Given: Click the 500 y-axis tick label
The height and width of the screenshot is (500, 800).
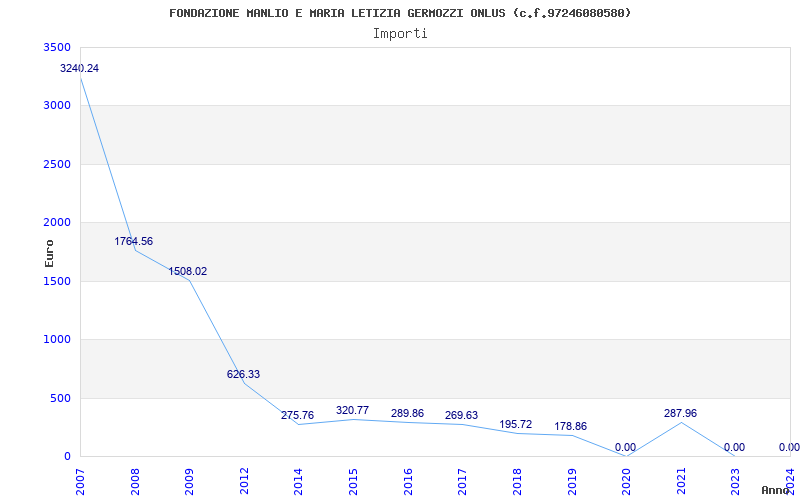Looking at the screenshot, I should coord(61,398).
